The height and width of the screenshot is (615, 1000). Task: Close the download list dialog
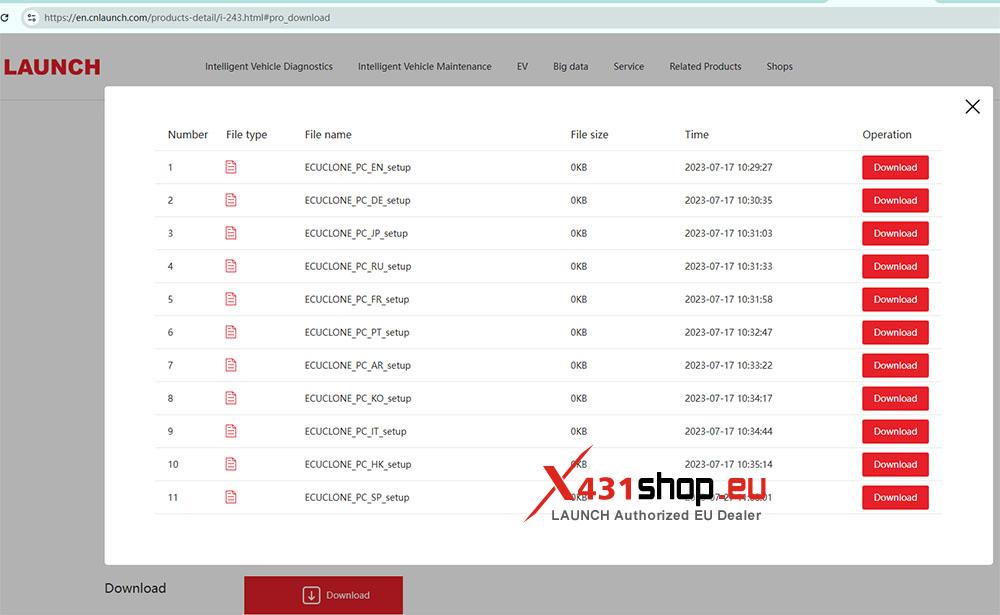972,107
